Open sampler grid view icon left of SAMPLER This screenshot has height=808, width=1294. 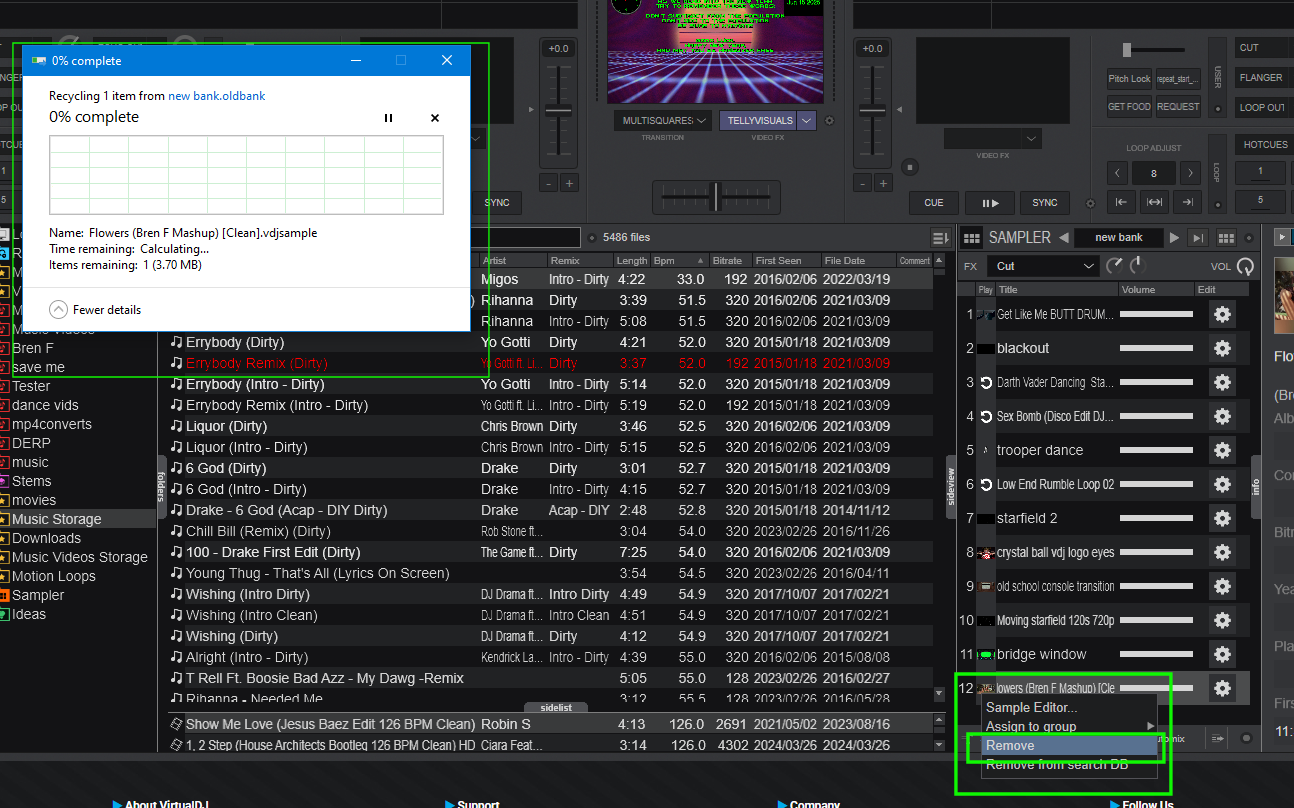pyautogui.click(x=971, y=238)
